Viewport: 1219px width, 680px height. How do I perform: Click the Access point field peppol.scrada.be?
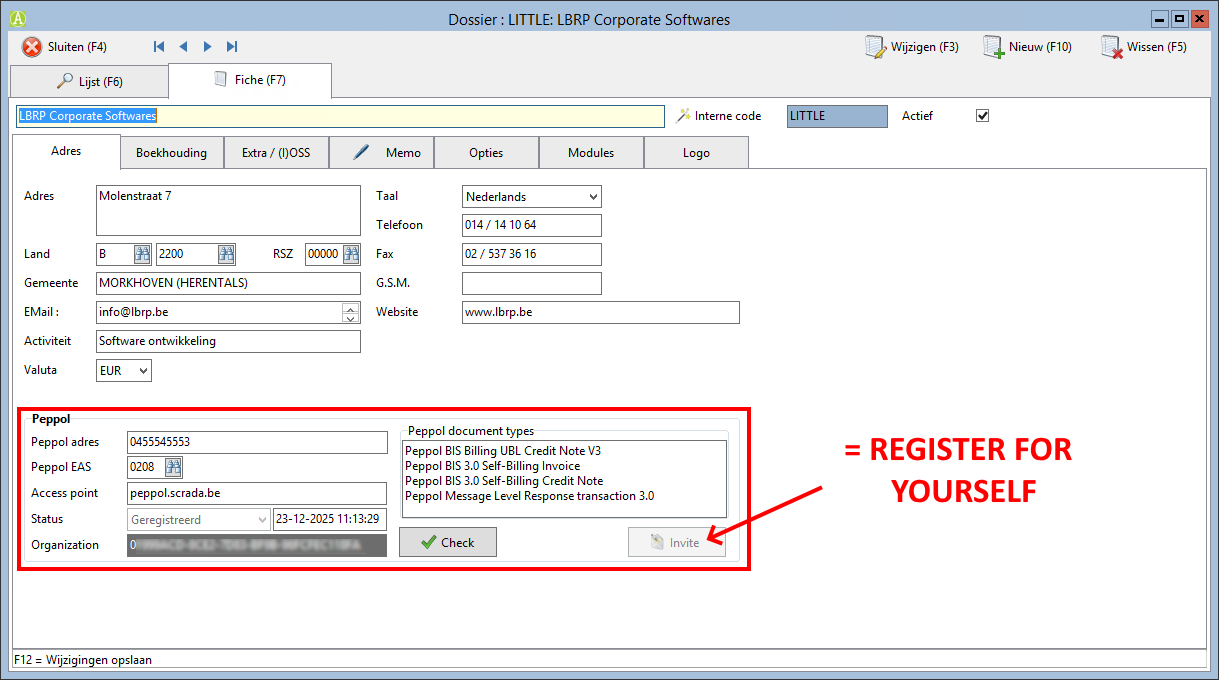[257, 493]
